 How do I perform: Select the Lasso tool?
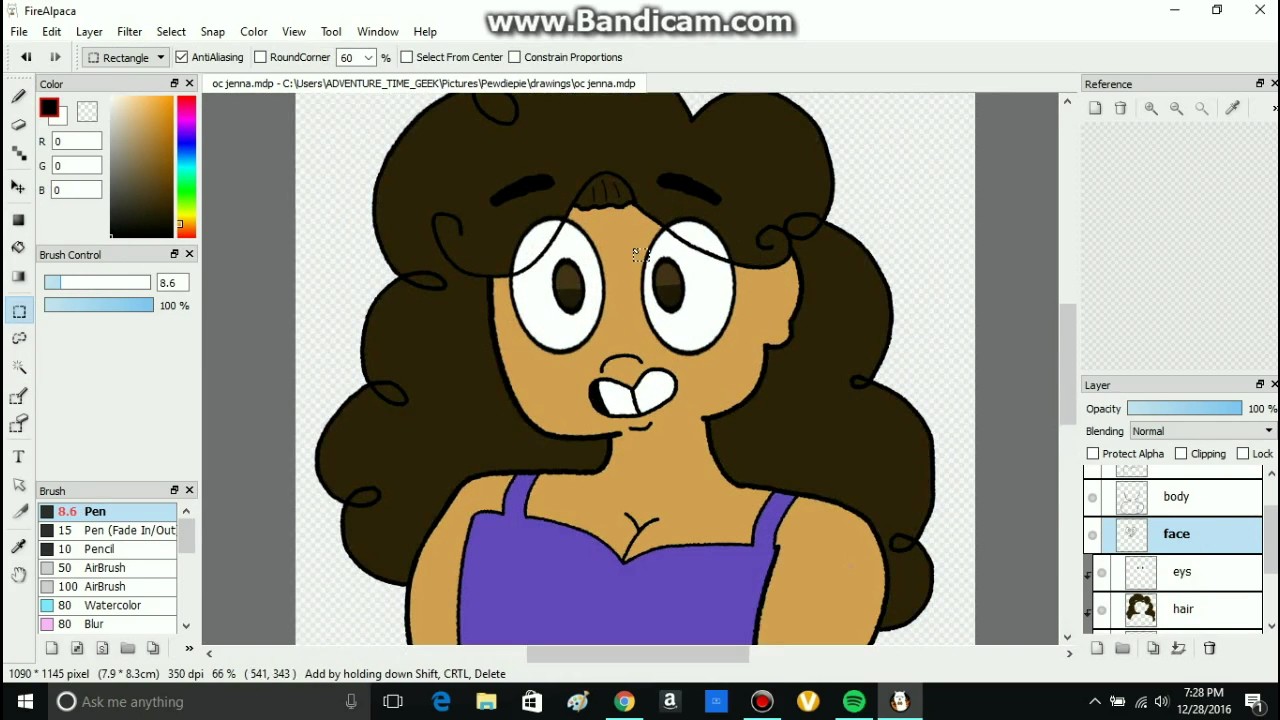[x=18, y=339]
